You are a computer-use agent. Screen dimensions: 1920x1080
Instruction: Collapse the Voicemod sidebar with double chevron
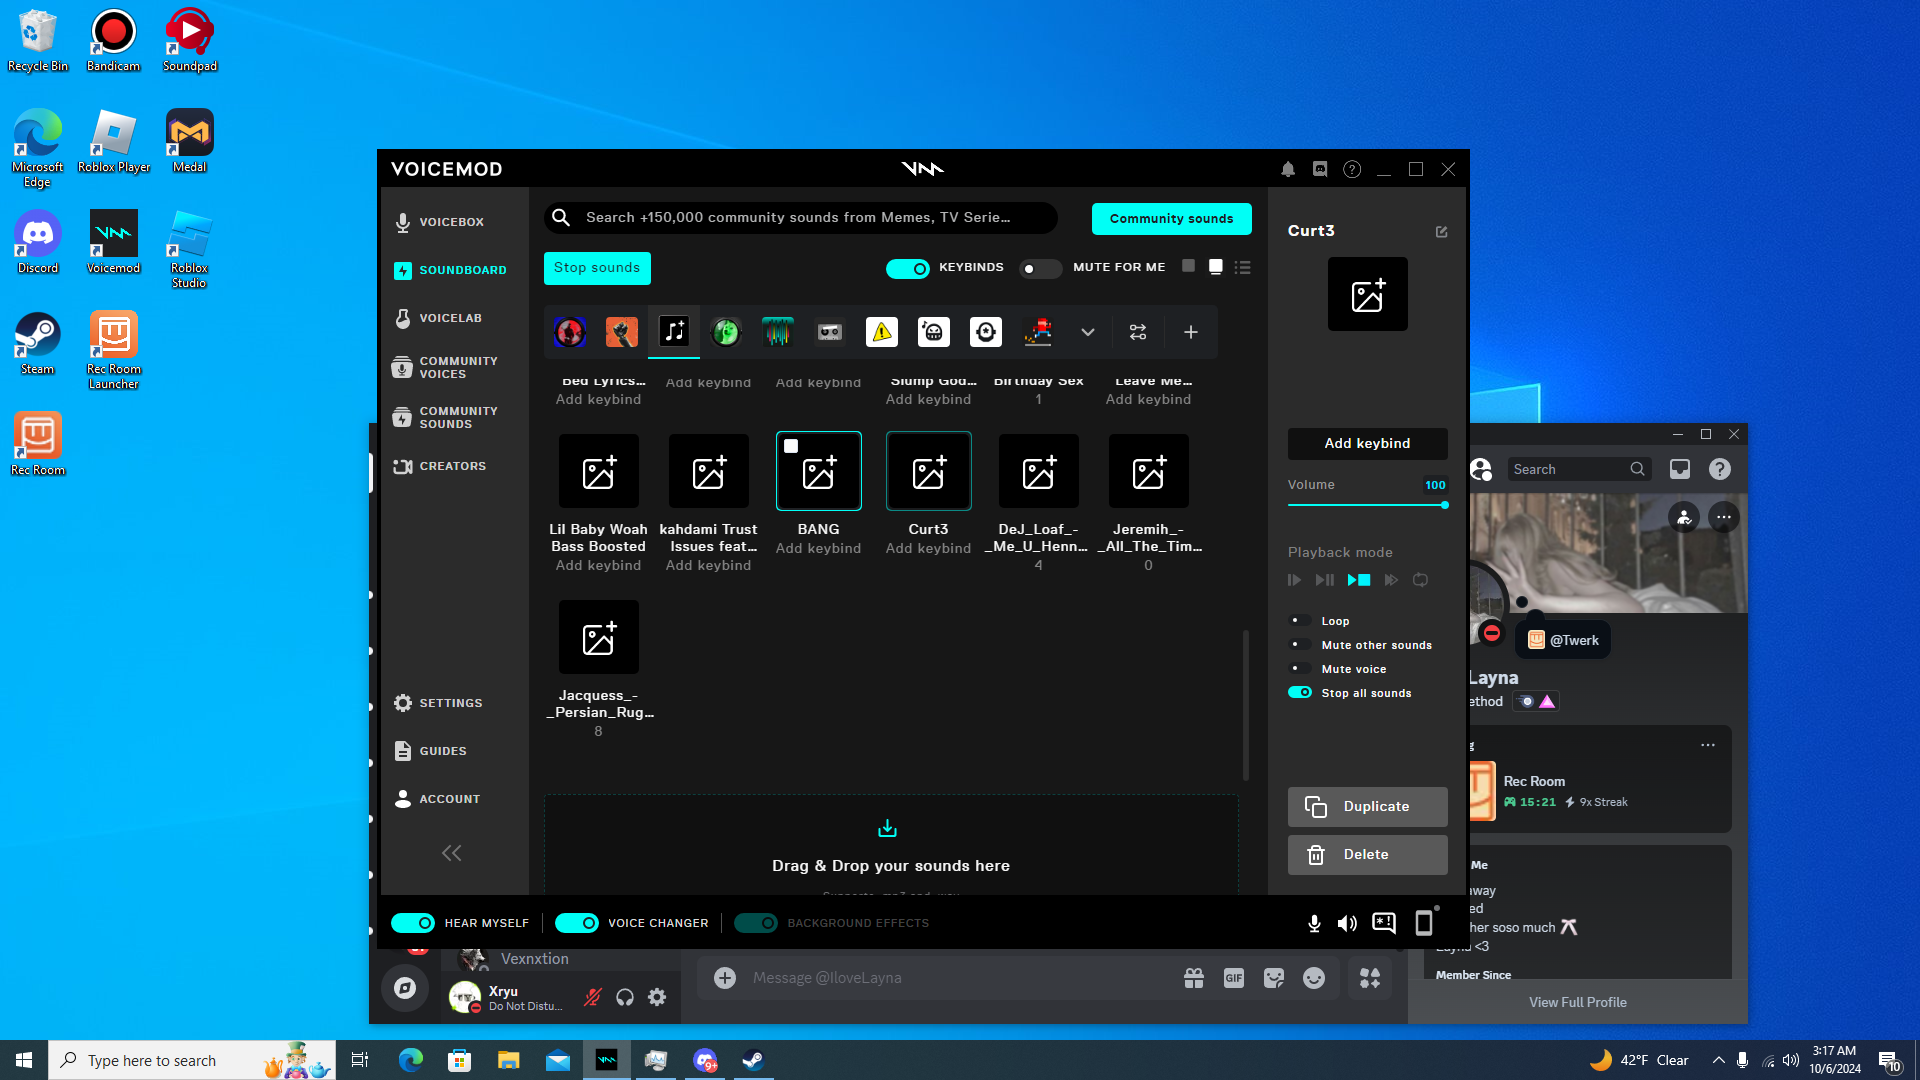[x=452, y=853]
